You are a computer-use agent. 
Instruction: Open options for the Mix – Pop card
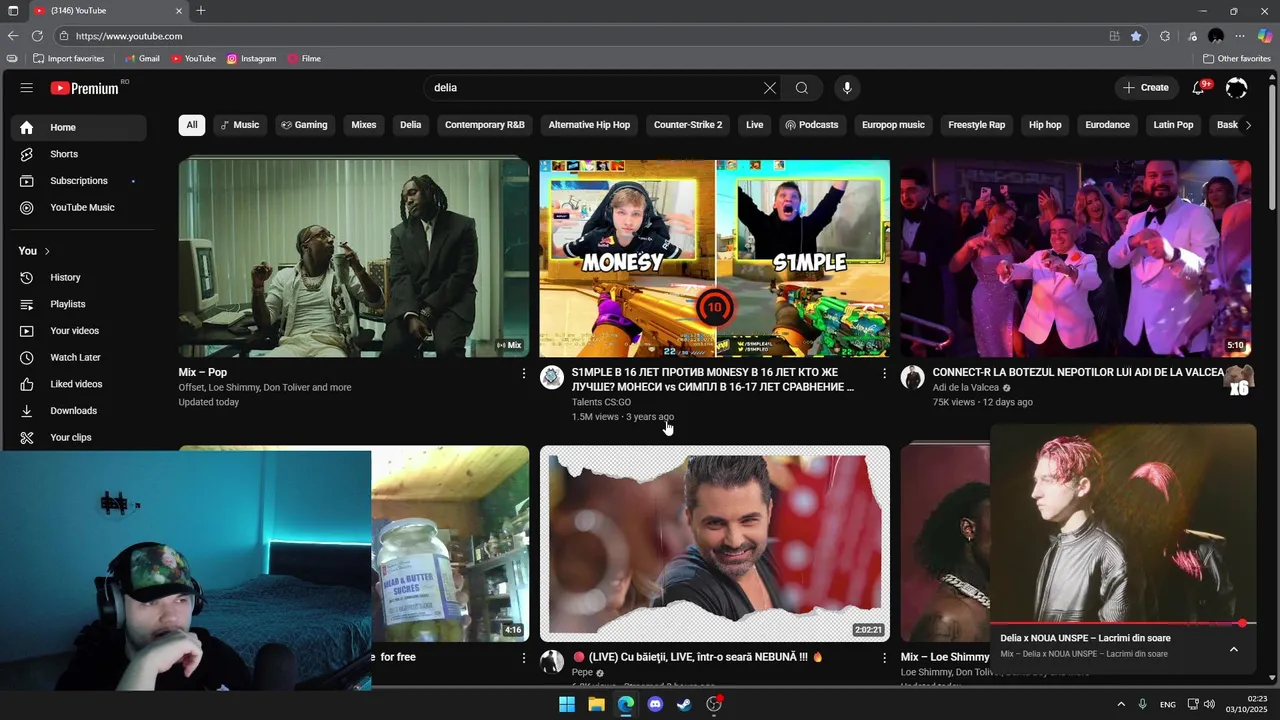(523, 373)
